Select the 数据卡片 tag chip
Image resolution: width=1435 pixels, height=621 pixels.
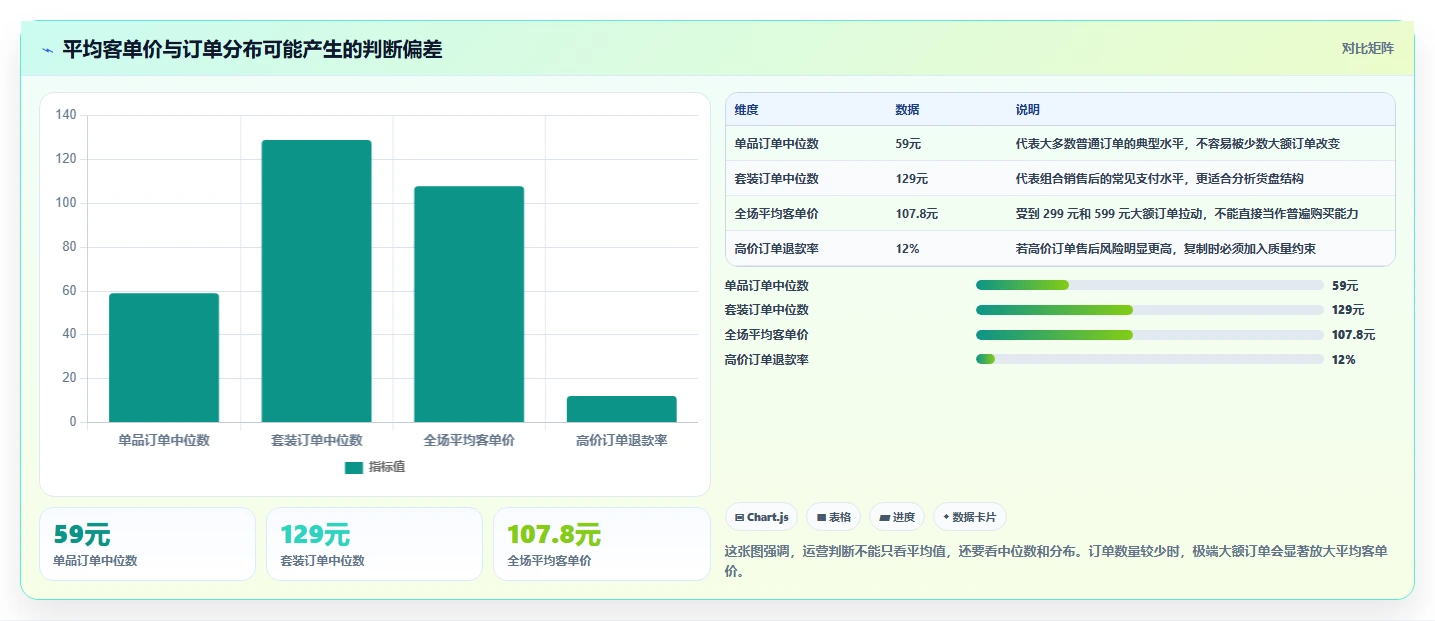pyautogui.click(x=969, y=517)
